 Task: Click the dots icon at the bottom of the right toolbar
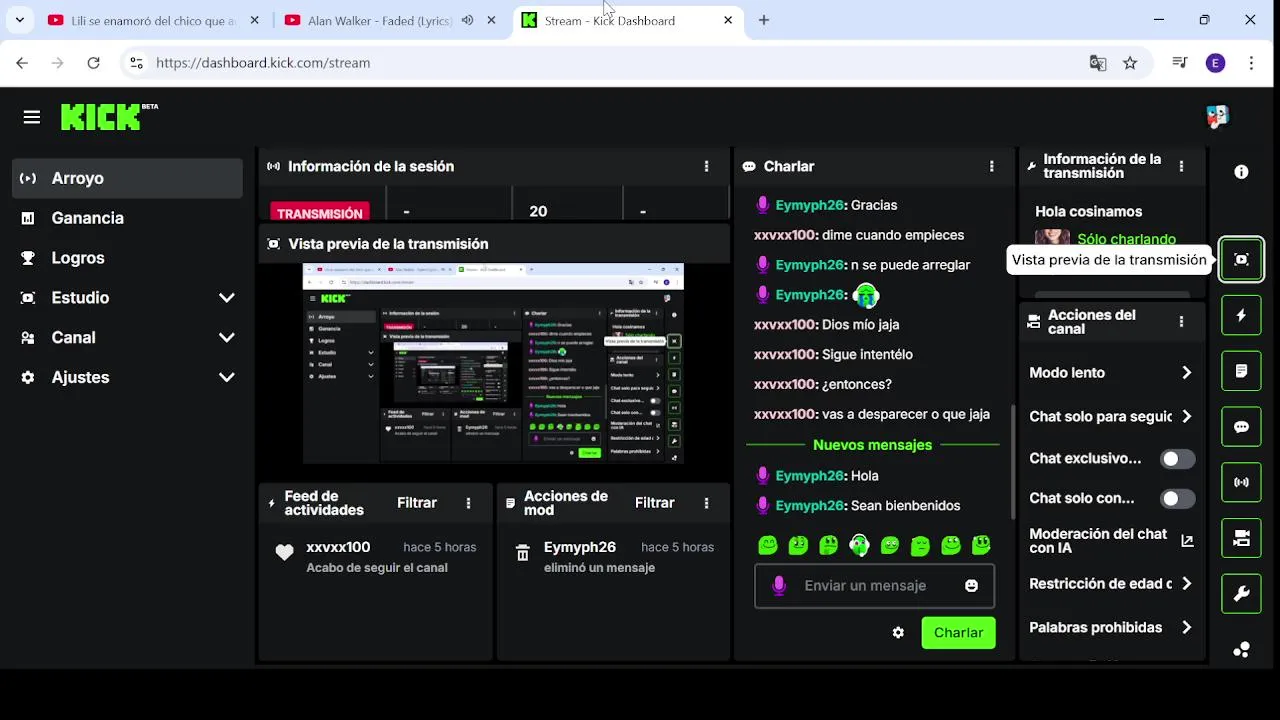point(1241,650)
